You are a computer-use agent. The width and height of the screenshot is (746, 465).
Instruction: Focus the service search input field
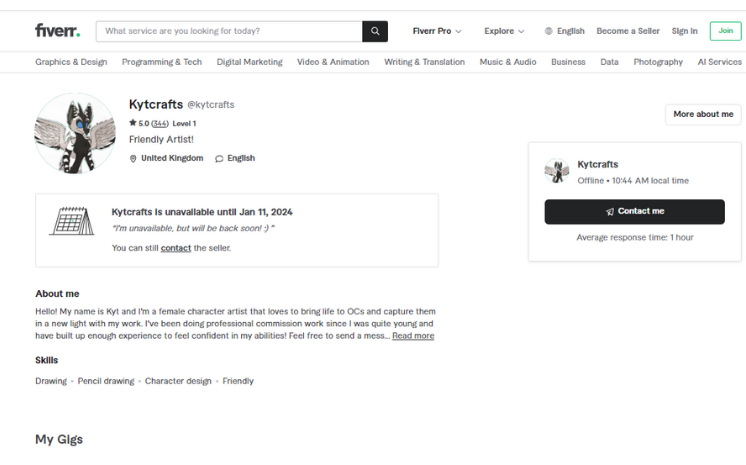click(x=230, y=31)
